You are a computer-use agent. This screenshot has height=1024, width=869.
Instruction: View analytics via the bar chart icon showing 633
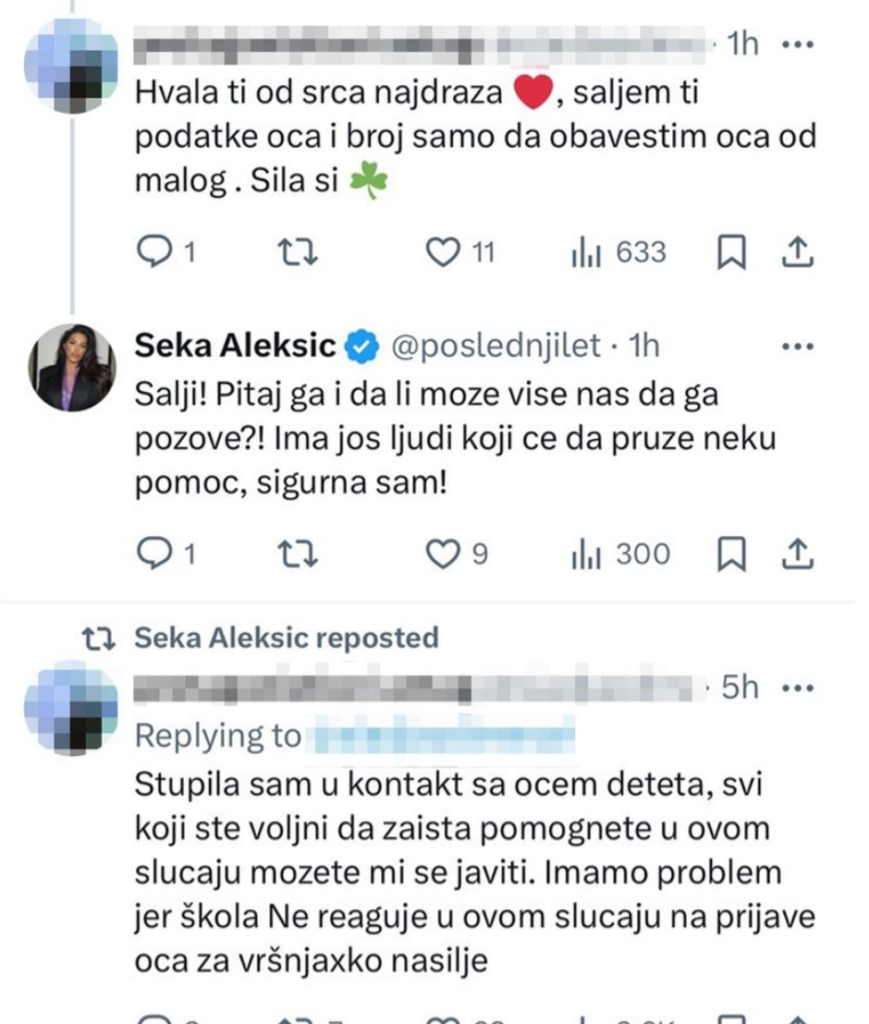click(589, 252)
